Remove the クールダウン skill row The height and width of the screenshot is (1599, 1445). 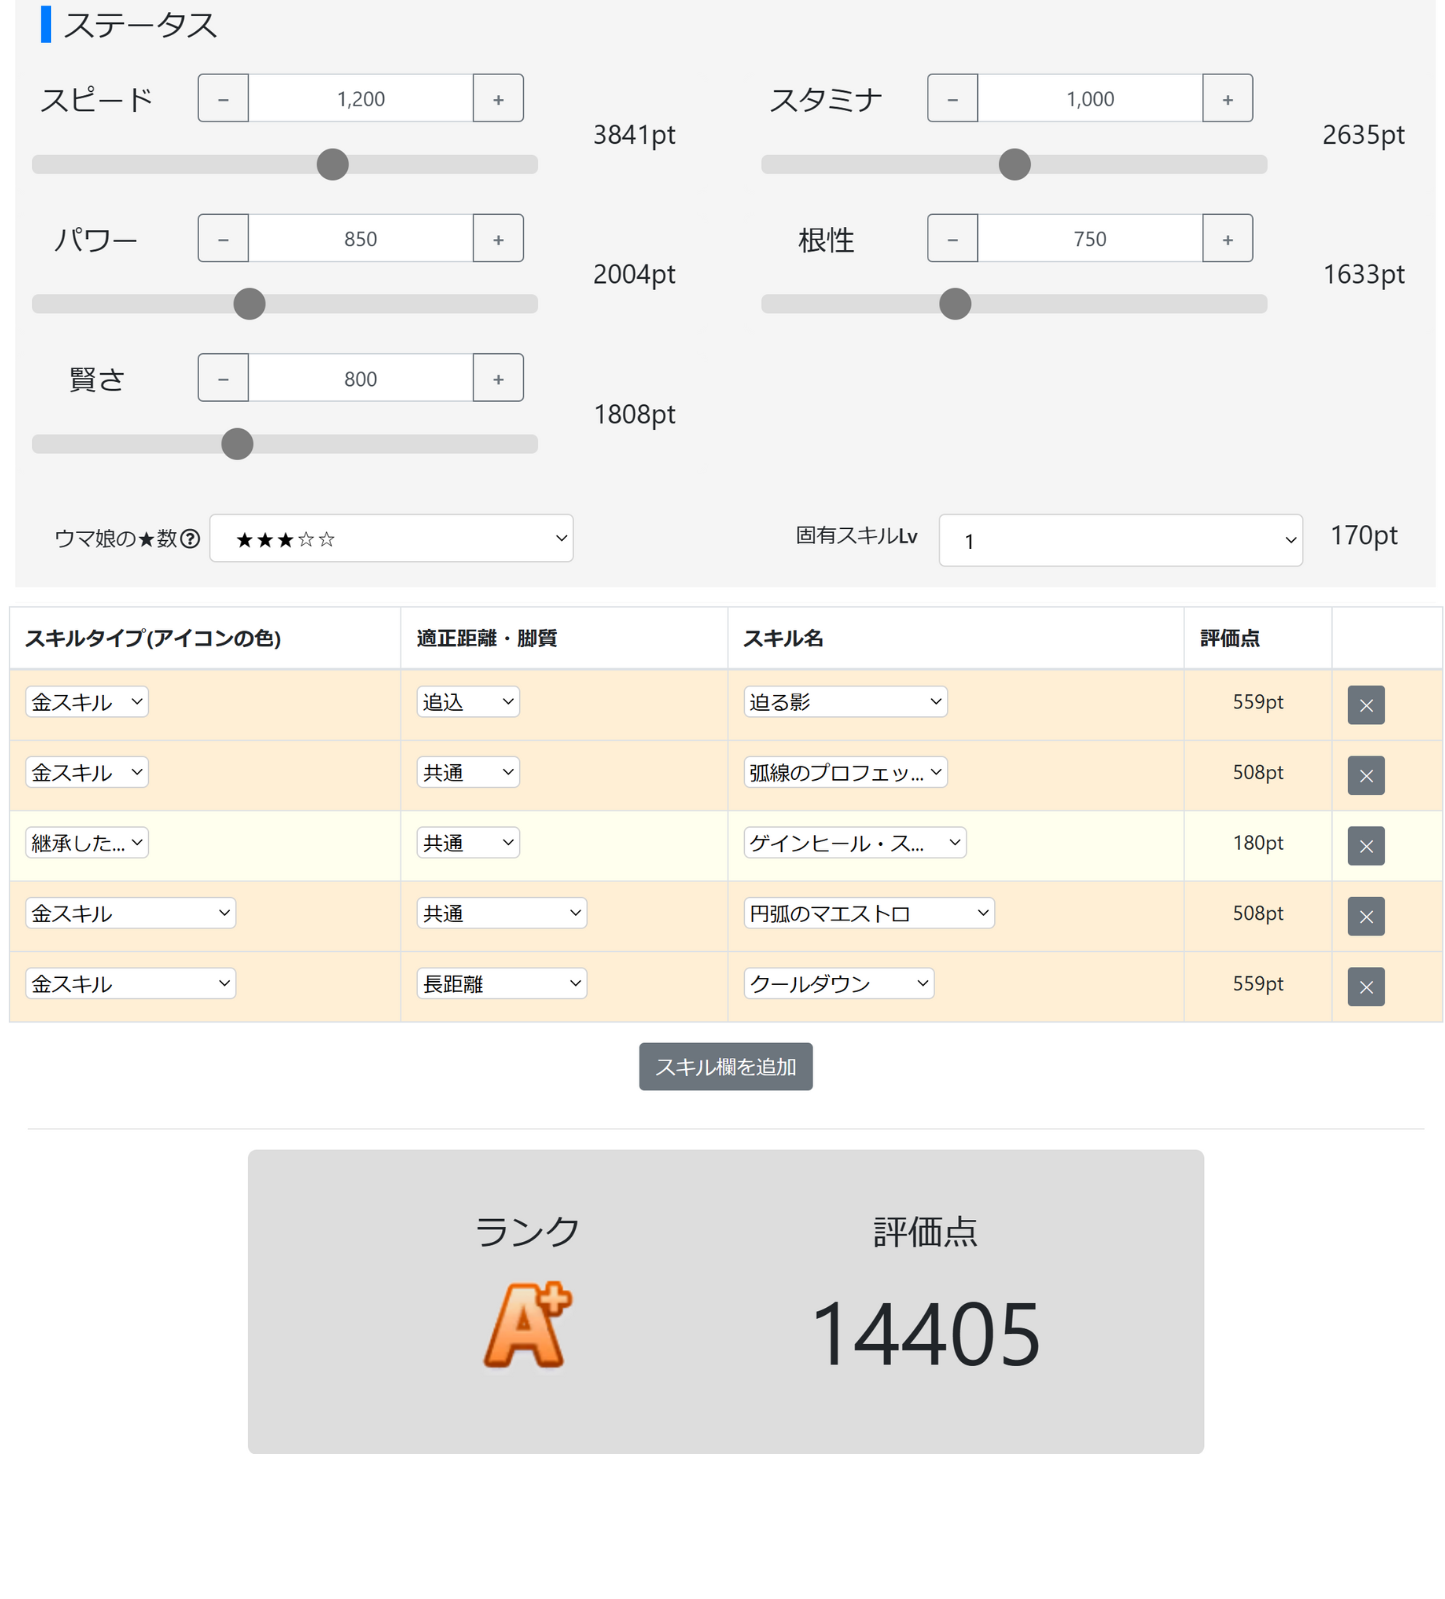point(1366,987)
